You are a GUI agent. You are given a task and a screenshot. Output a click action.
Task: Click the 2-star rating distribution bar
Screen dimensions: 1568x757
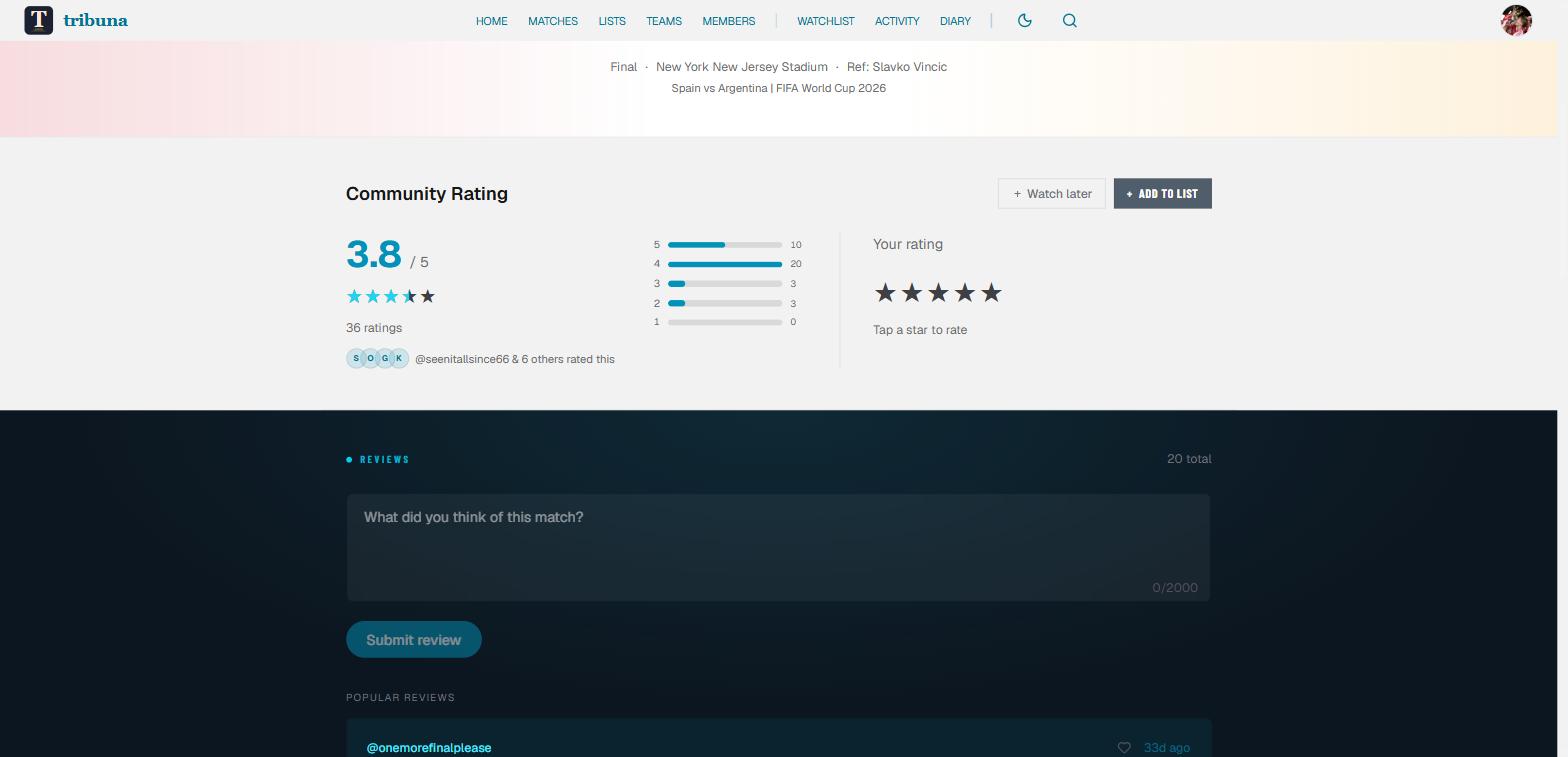(x=725, y=303)
